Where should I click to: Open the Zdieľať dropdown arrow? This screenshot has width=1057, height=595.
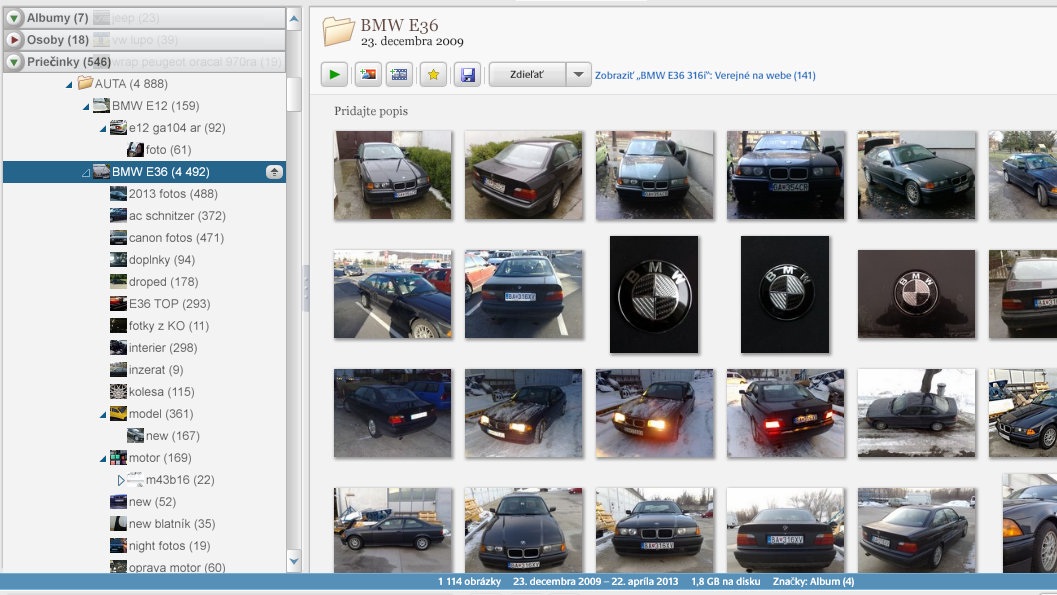click(x=579, y=74)
